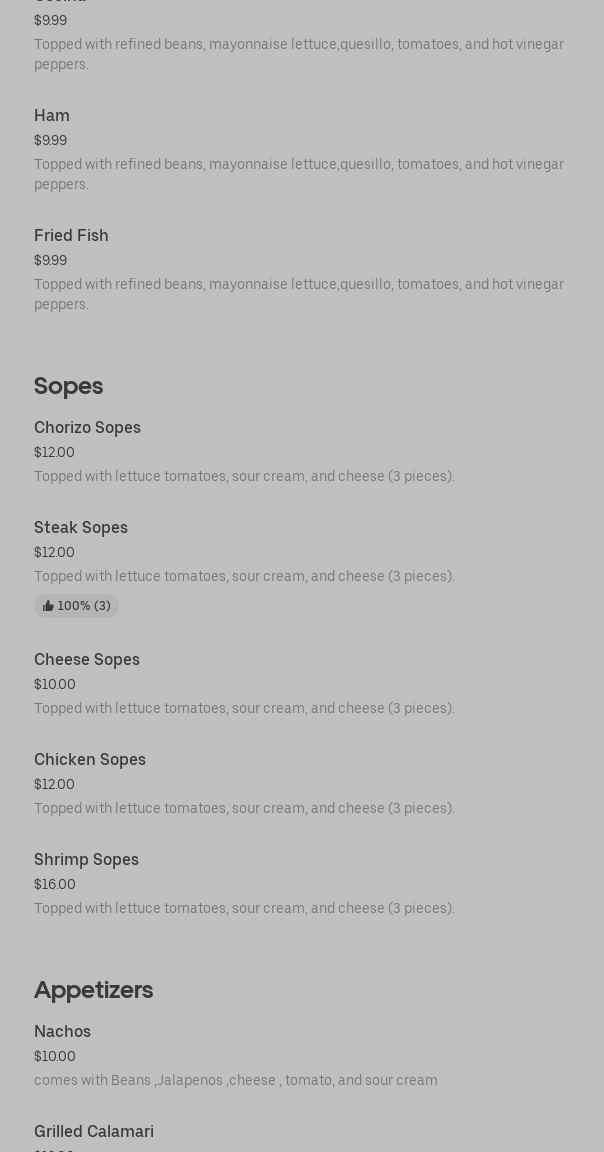The width and height of the screenshot is (604, 1152).
Task: Select Cheese Sopes from the menu
Action: [x=87, y=660]
